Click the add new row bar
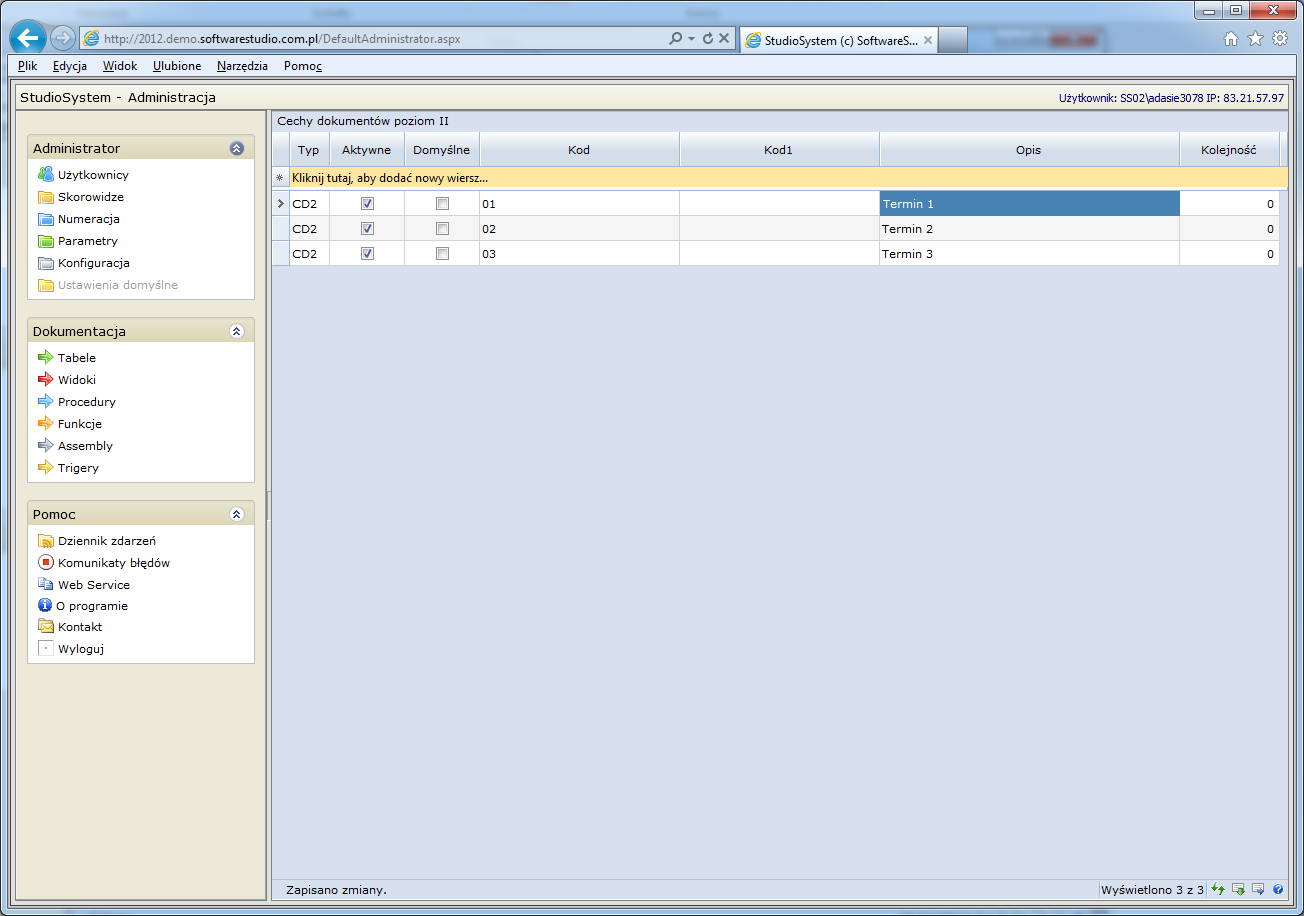The height and width of the screenshot is (916, 1304). click(780, 178)
